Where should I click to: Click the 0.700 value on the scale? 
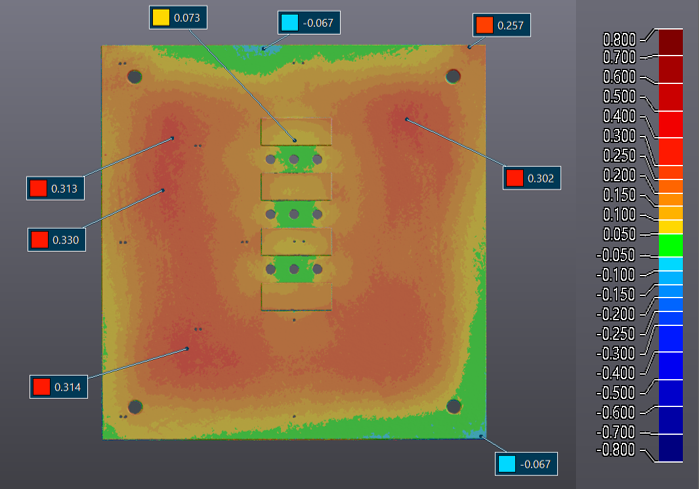619,57
